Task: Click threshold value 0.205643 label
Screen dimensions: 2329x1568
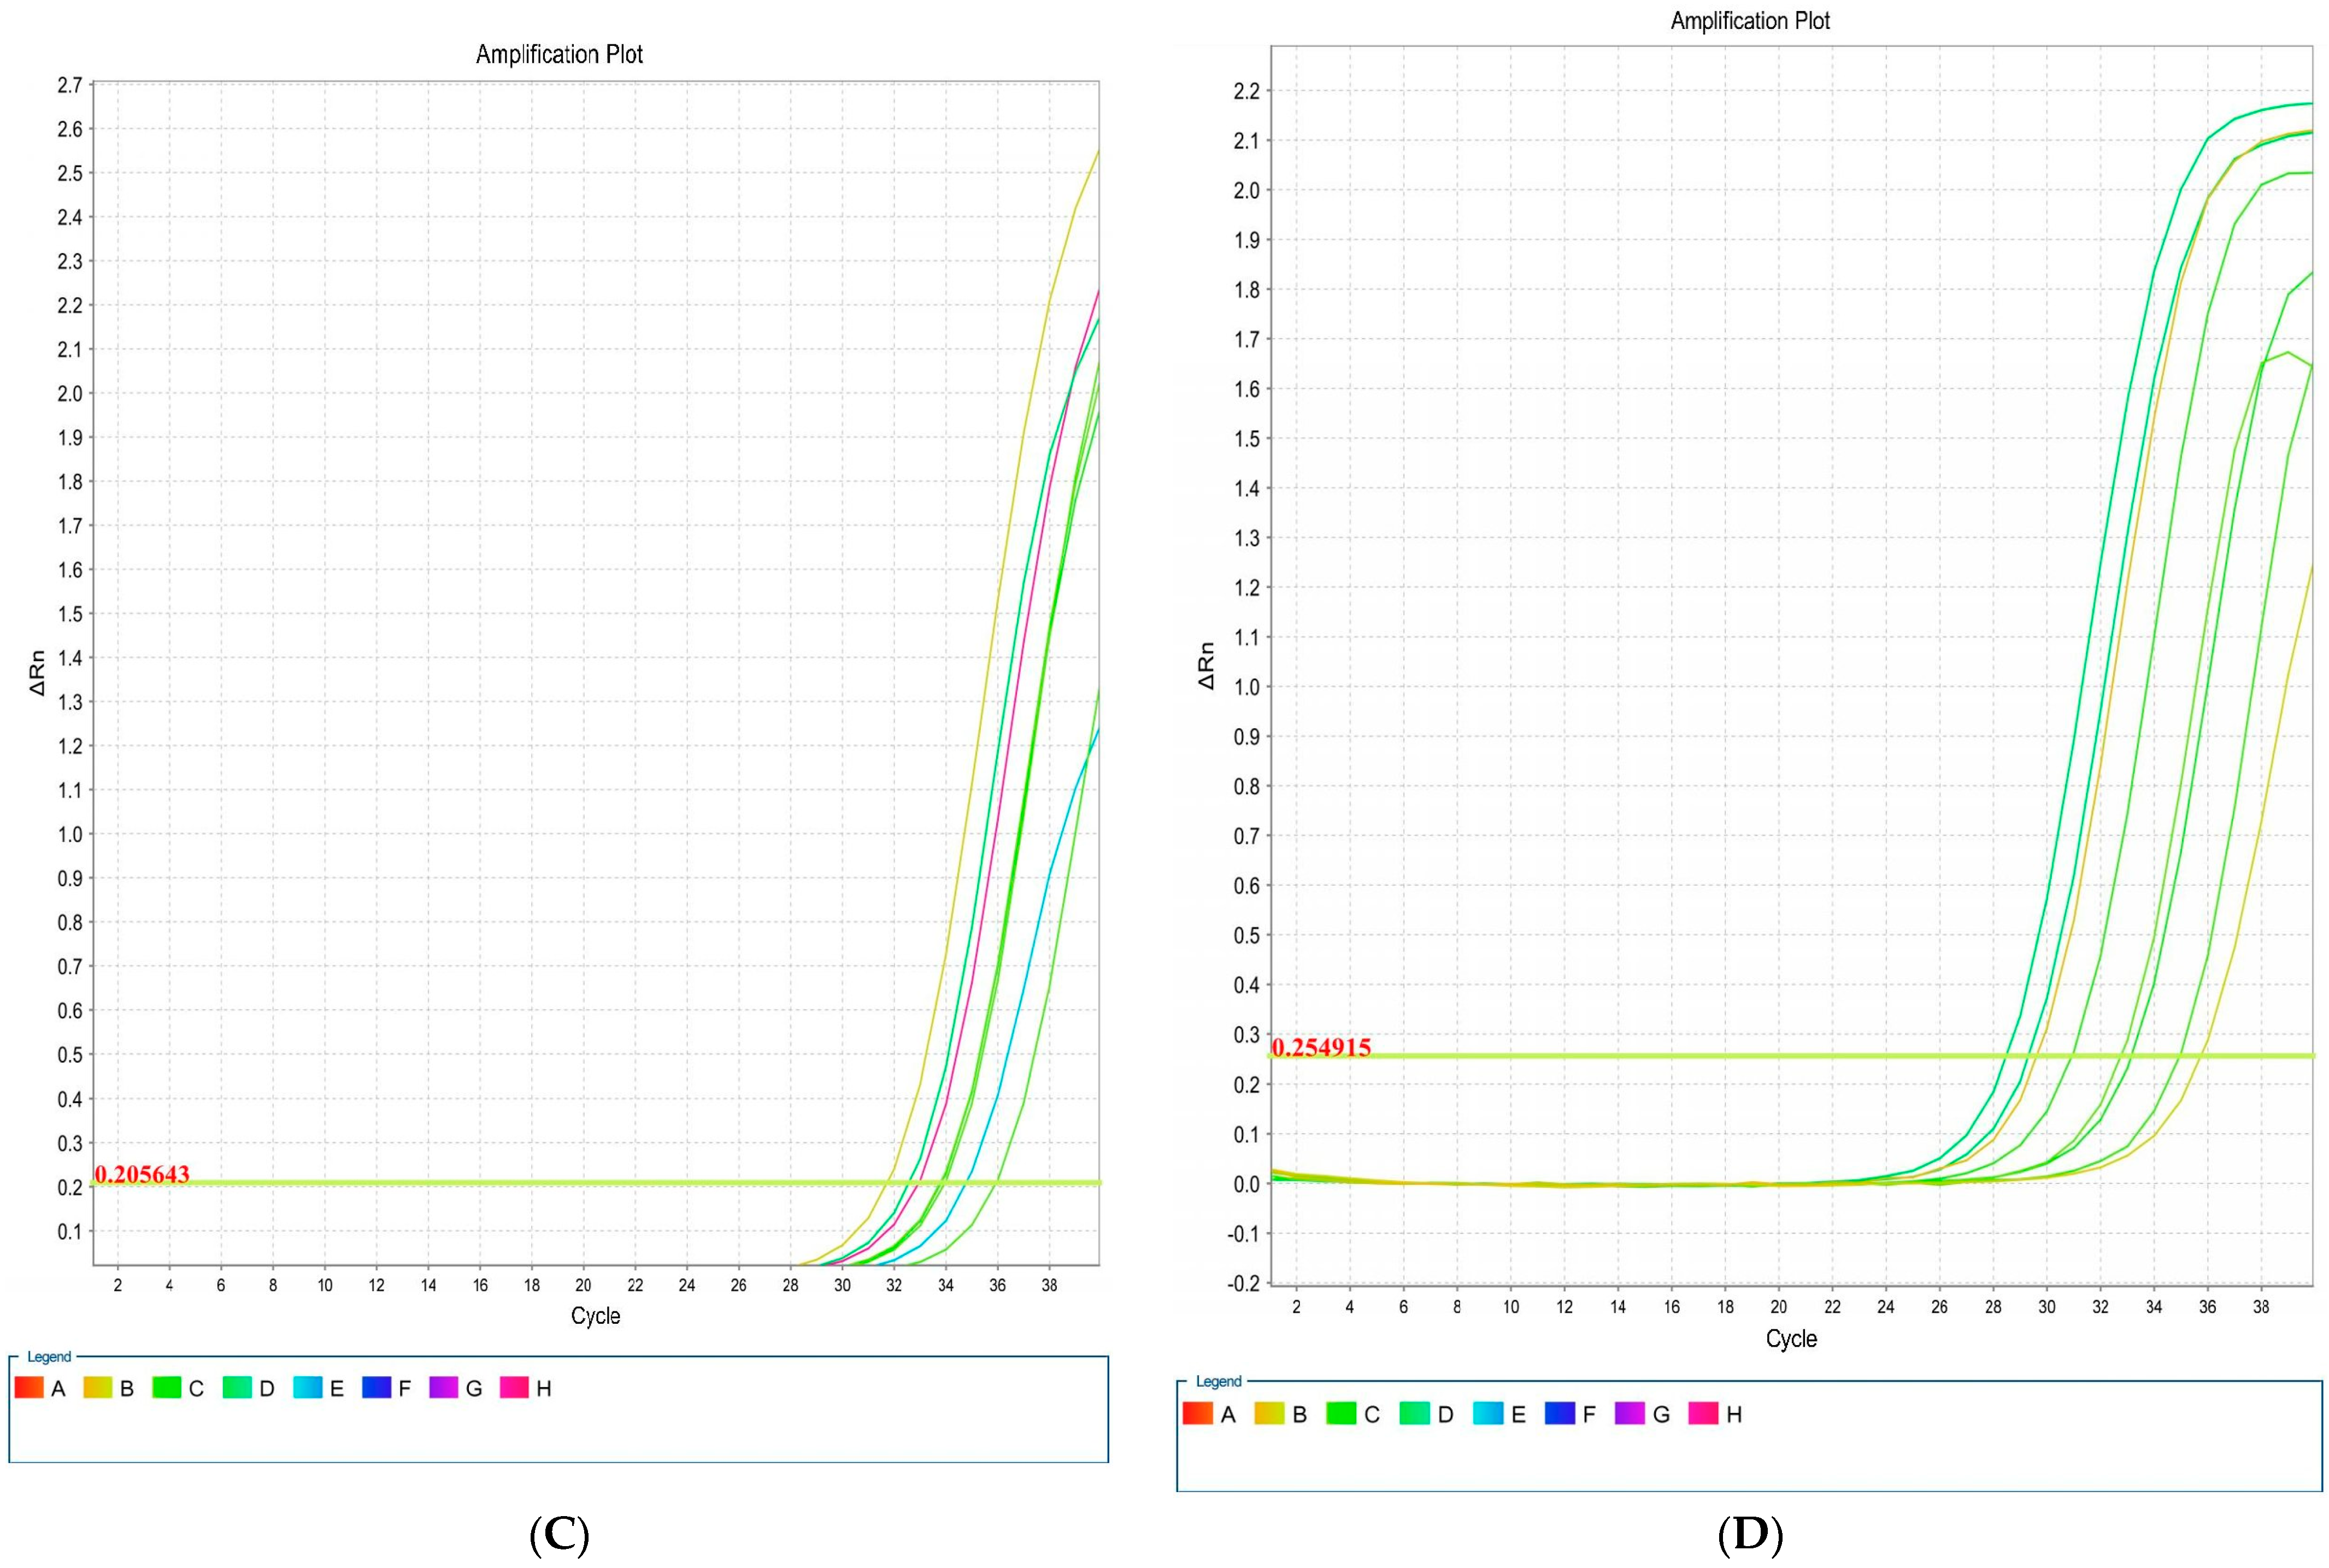Action: pyautogui.click(x=142, y=1174)
